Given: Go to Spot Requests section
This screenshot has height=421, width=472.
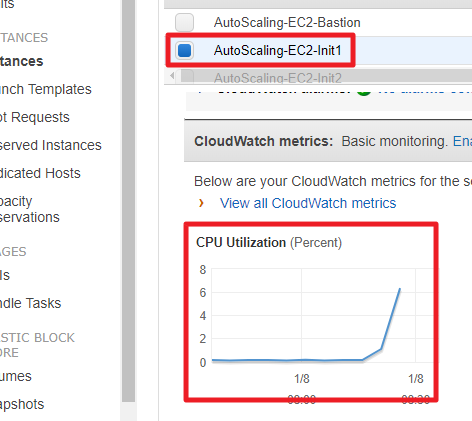Looking at the screenshot, I should (x=35, y=117).
